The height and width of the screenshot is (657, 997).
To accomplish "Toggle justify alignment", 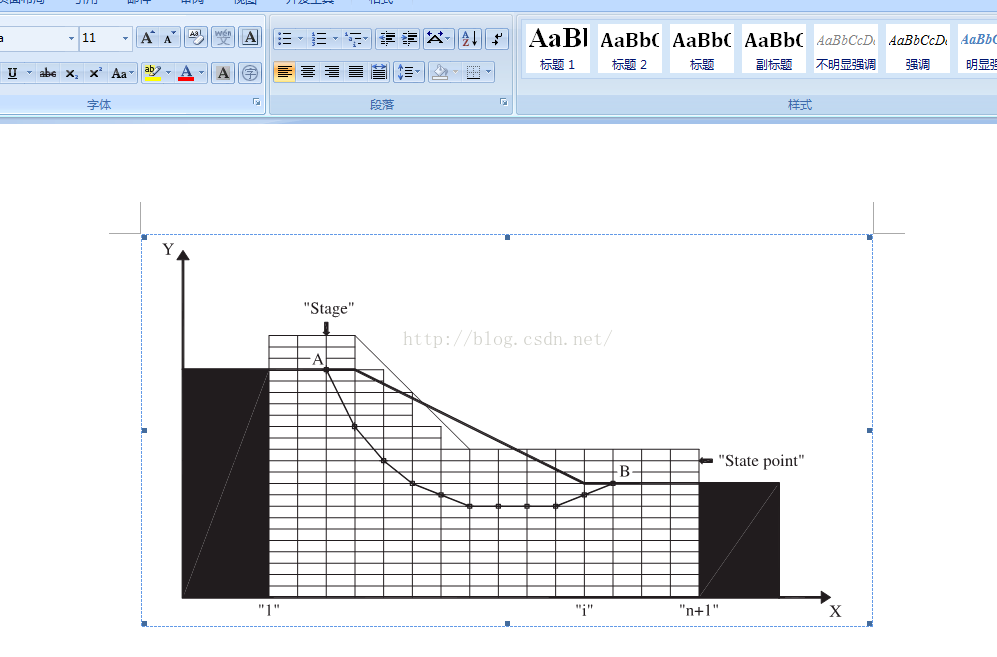I will point(355,72).
